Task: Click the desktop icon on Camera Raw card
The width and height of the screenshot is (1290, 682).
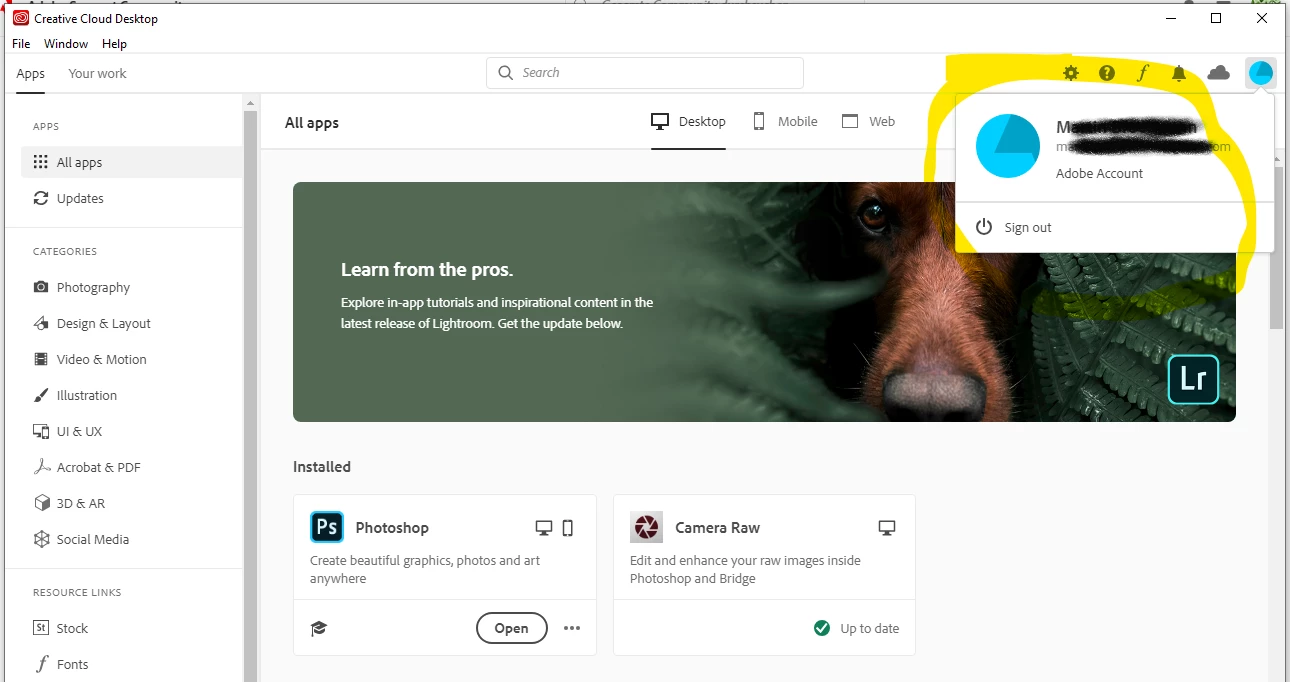Action: [886, 527]
